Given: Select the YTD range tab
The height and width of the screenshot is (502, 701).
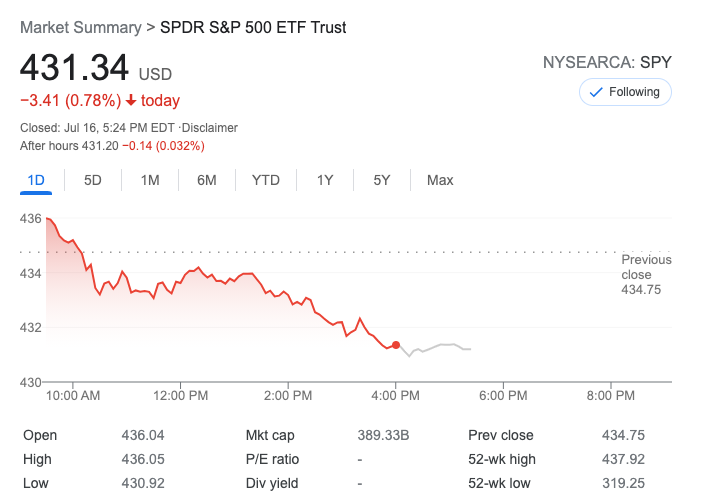Looking at the screenshot, I should [266, 180].
